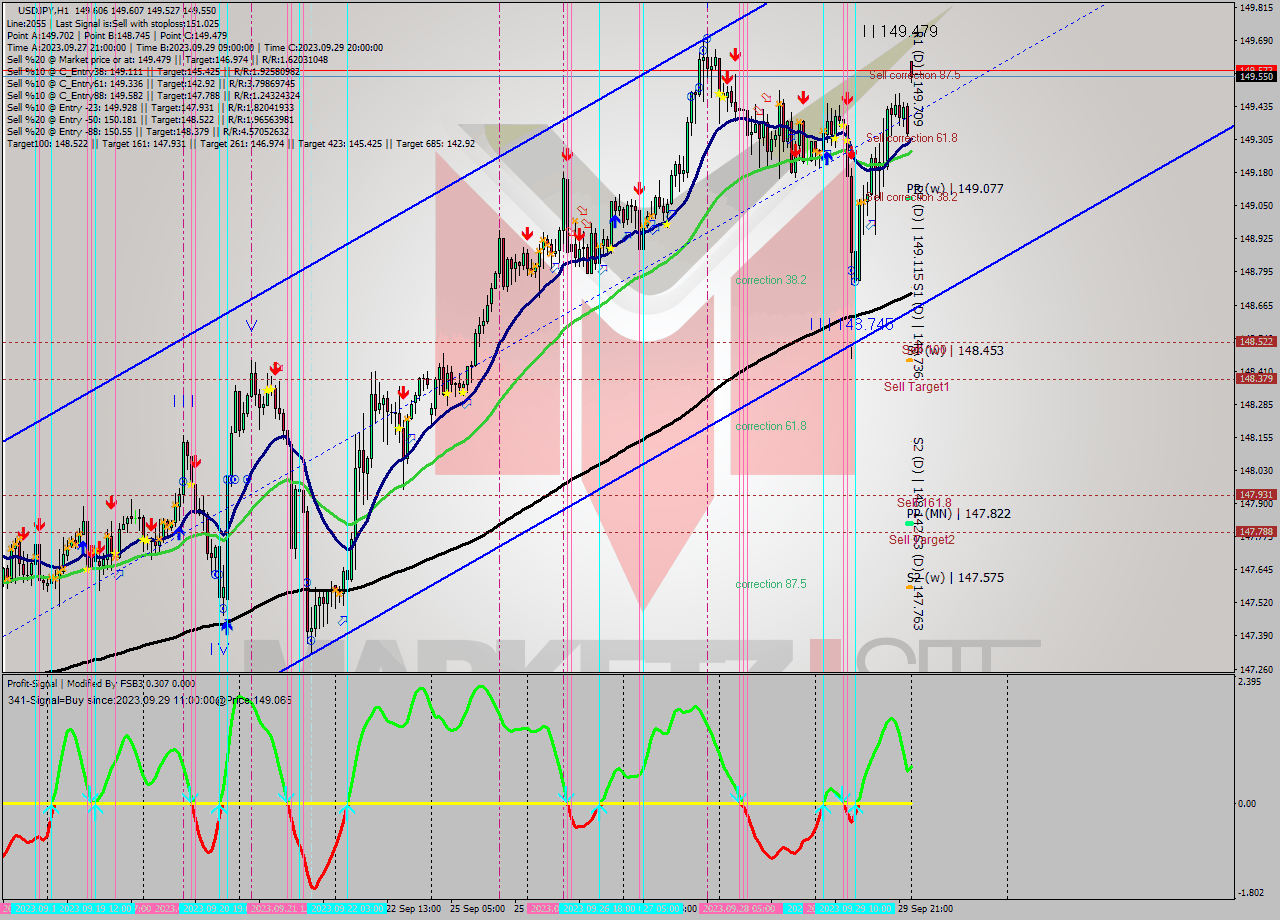The width and height of the screenshot is (1280, 920).
Task: Select the 'Sell correction 87.5' label
Action: click(914, 75)
